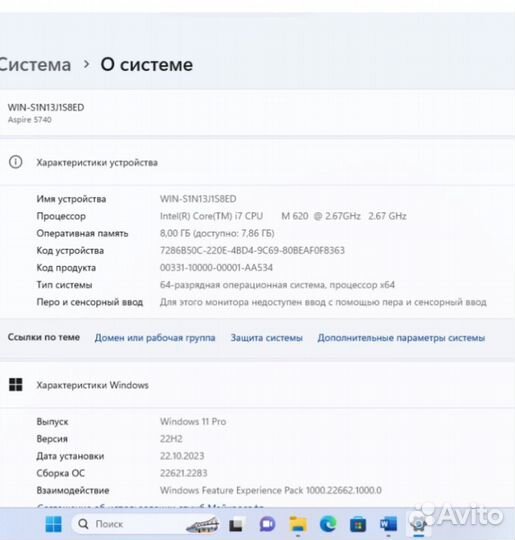Select the version value 22H2
This screenshot has width=515, height=540.
[x=171, y=439]
